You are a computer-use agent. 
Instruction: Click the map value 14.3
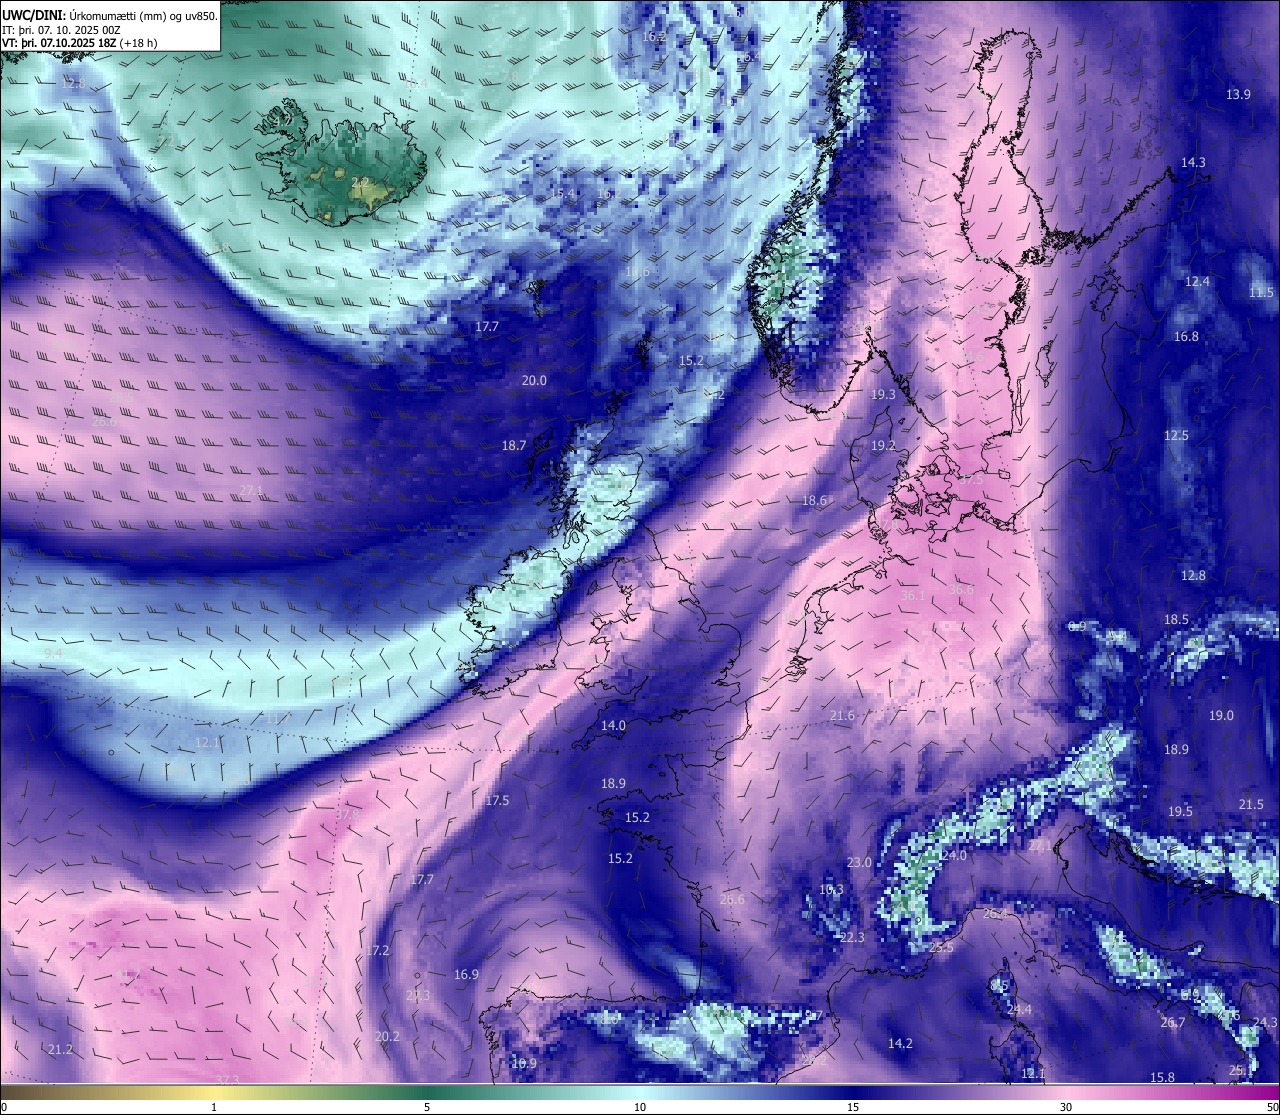(1193, 162)
